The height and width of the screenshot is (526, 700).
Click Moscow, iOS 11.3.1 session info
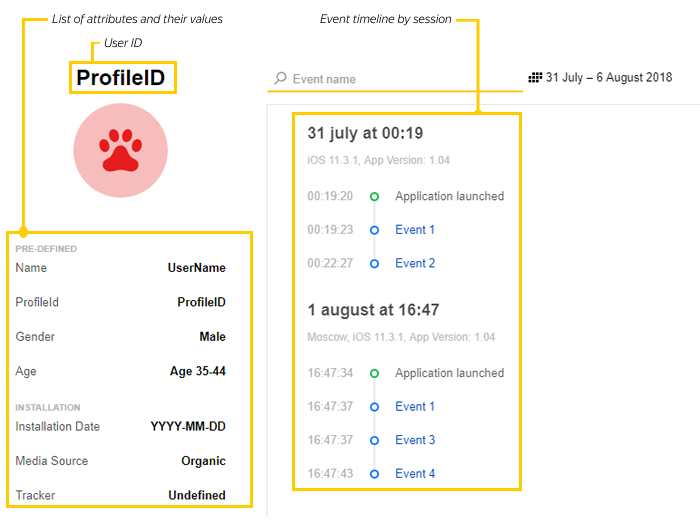click(401, 337)
